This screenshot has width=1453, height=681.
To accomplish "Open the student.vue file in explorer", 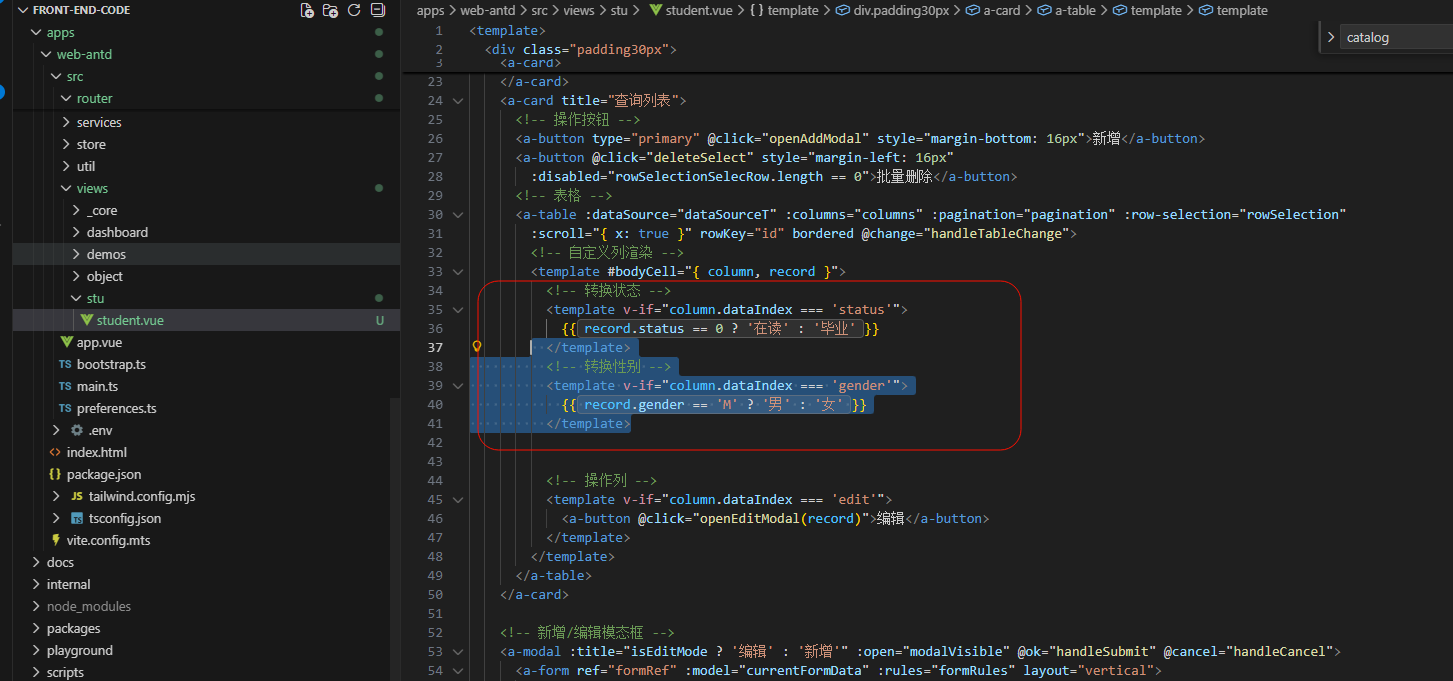I will [130, 320].
